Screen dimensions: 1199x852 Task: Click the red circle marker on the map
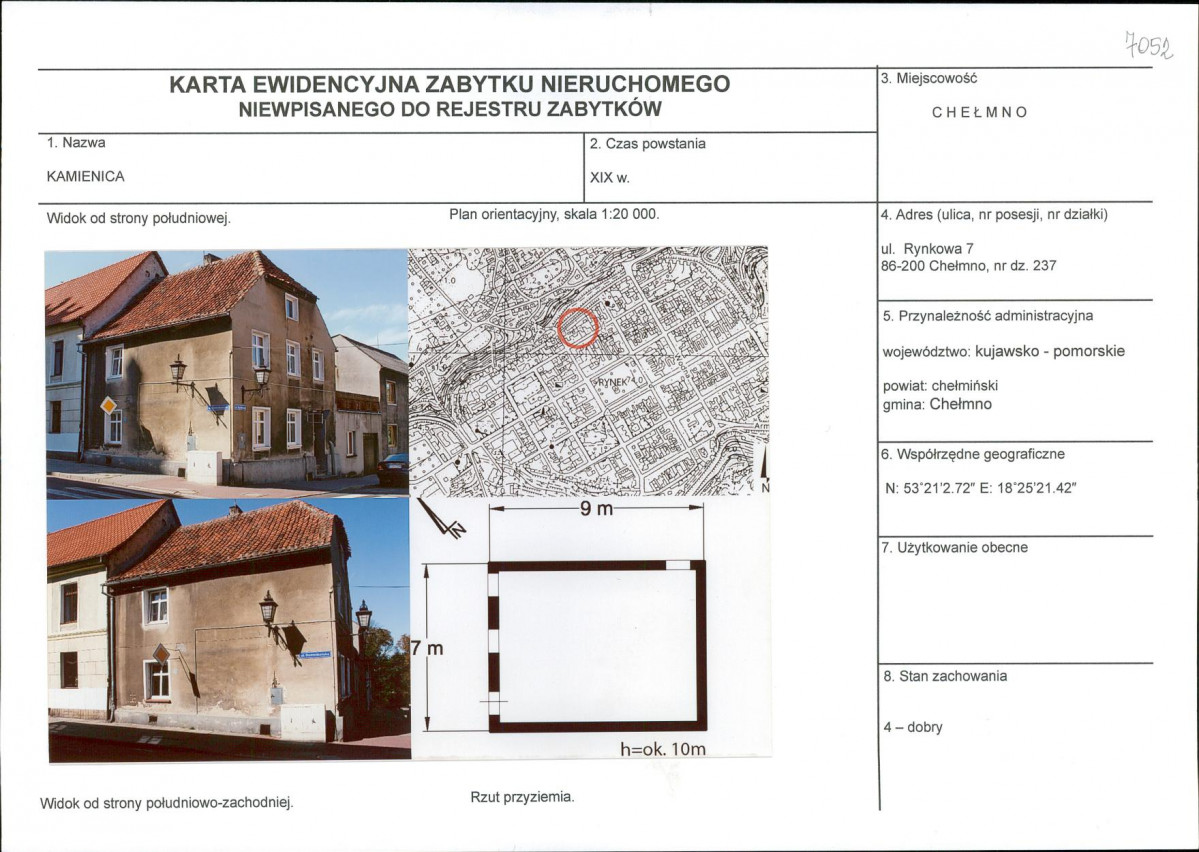click(578, 328)
